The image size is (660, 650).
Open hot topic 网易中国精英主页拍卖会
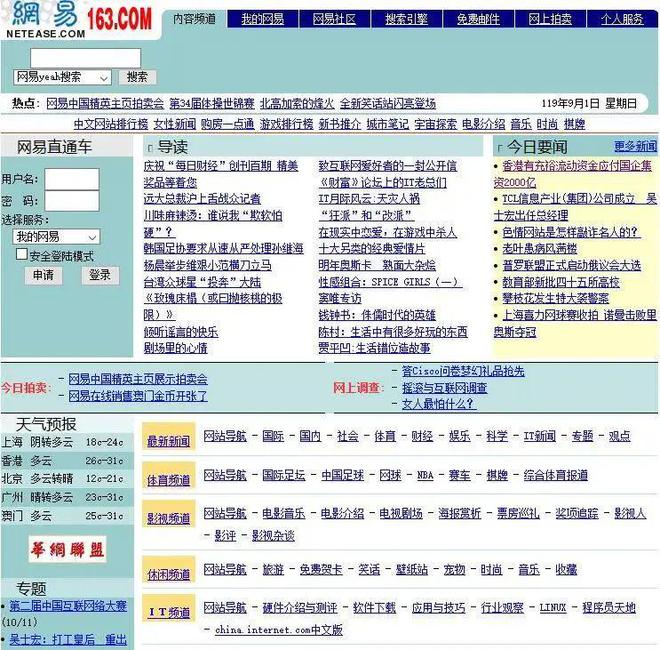tap(105, 103)
